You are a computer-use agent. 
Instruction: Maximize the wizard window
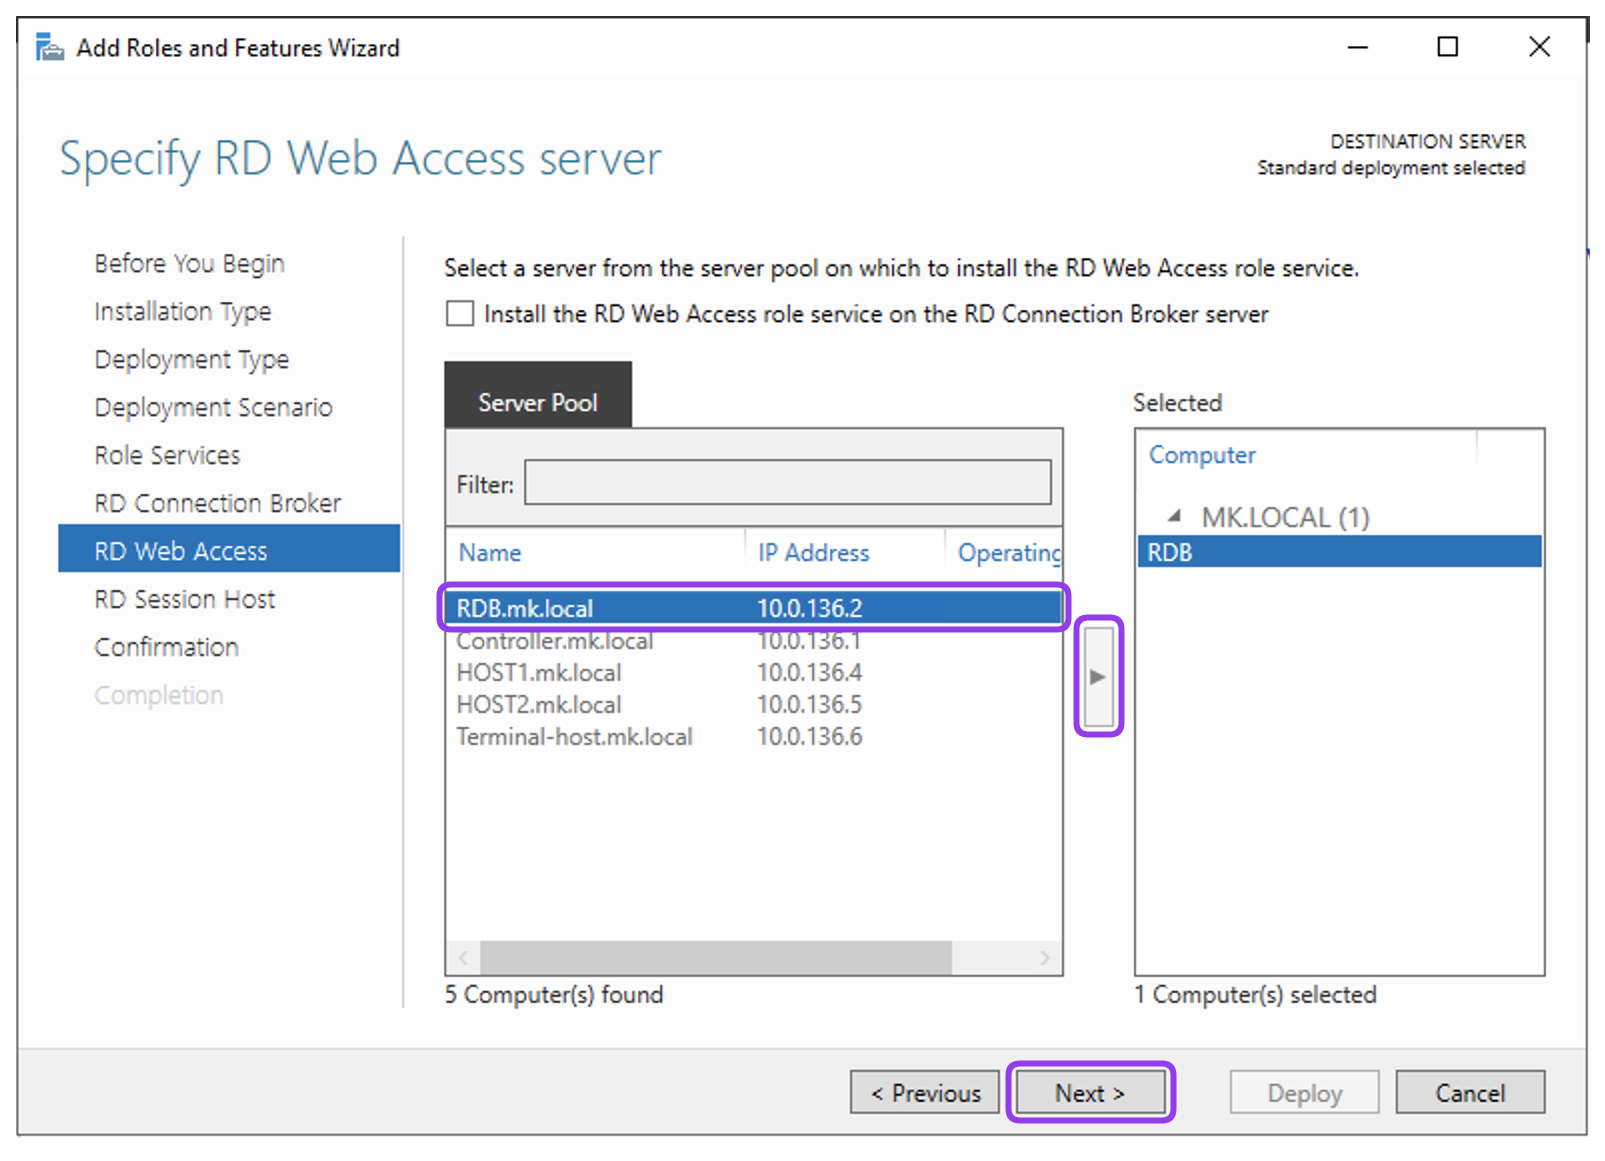coord(1447,47)
